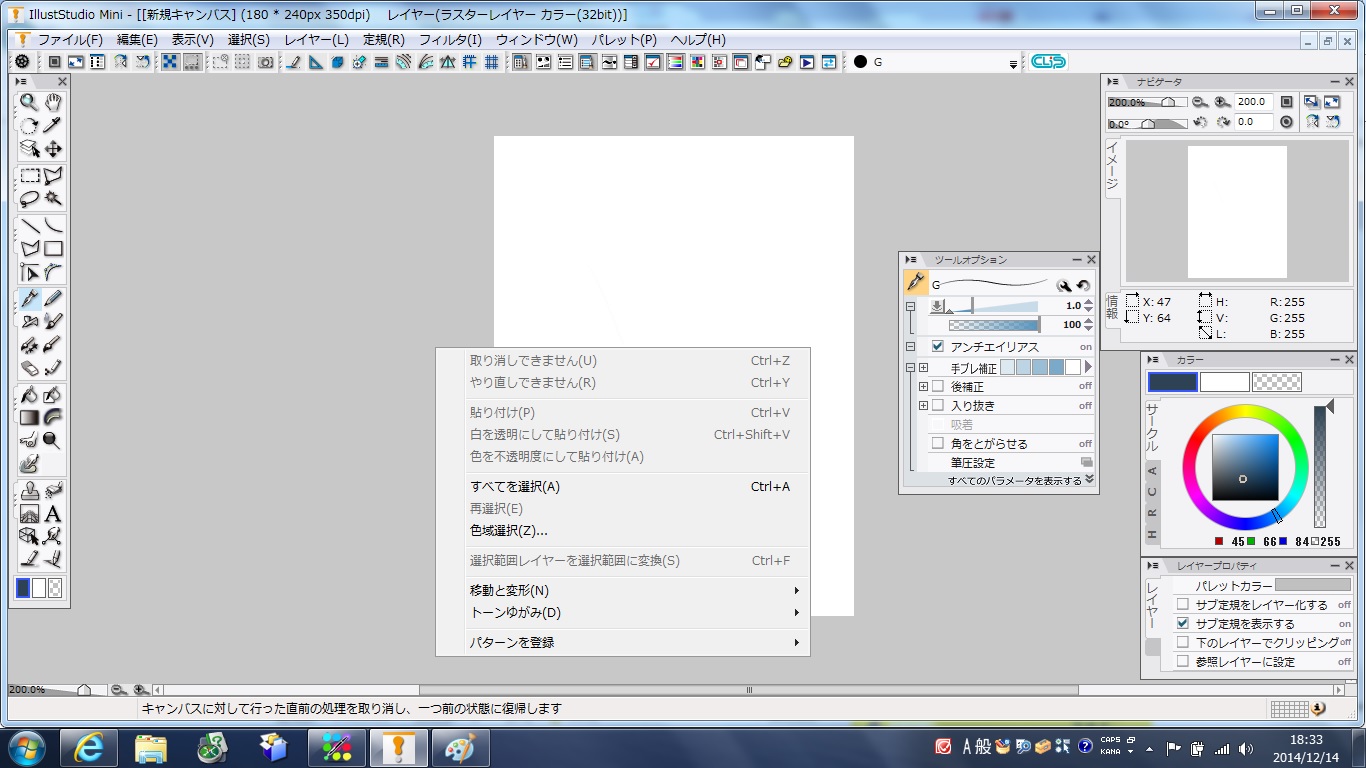Expand the 後補正 settings tree node
This screenshot has width=1366, height=768.
[x=923, y=386]
